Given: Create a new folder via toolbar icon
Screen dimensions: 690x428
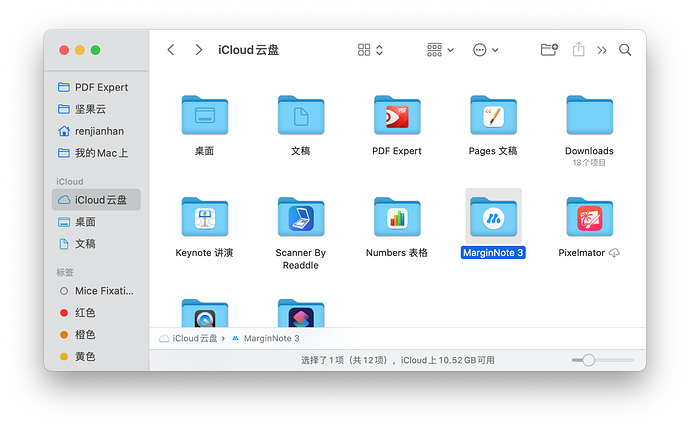Looking at the screenshot, I should click(x=549, y=50).
